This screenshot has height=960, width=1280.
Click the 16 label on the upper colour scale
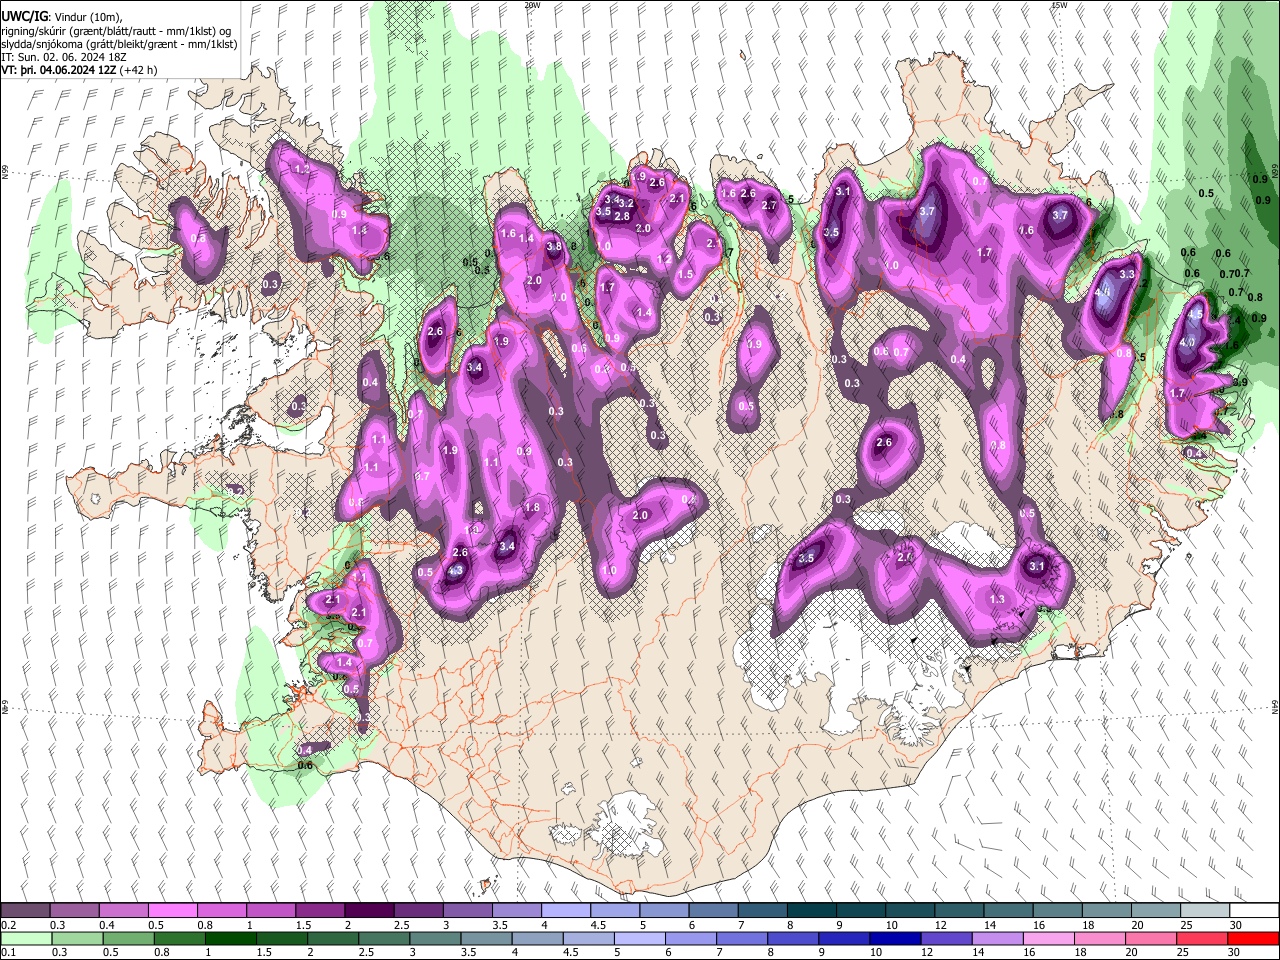pos(1038,925)
